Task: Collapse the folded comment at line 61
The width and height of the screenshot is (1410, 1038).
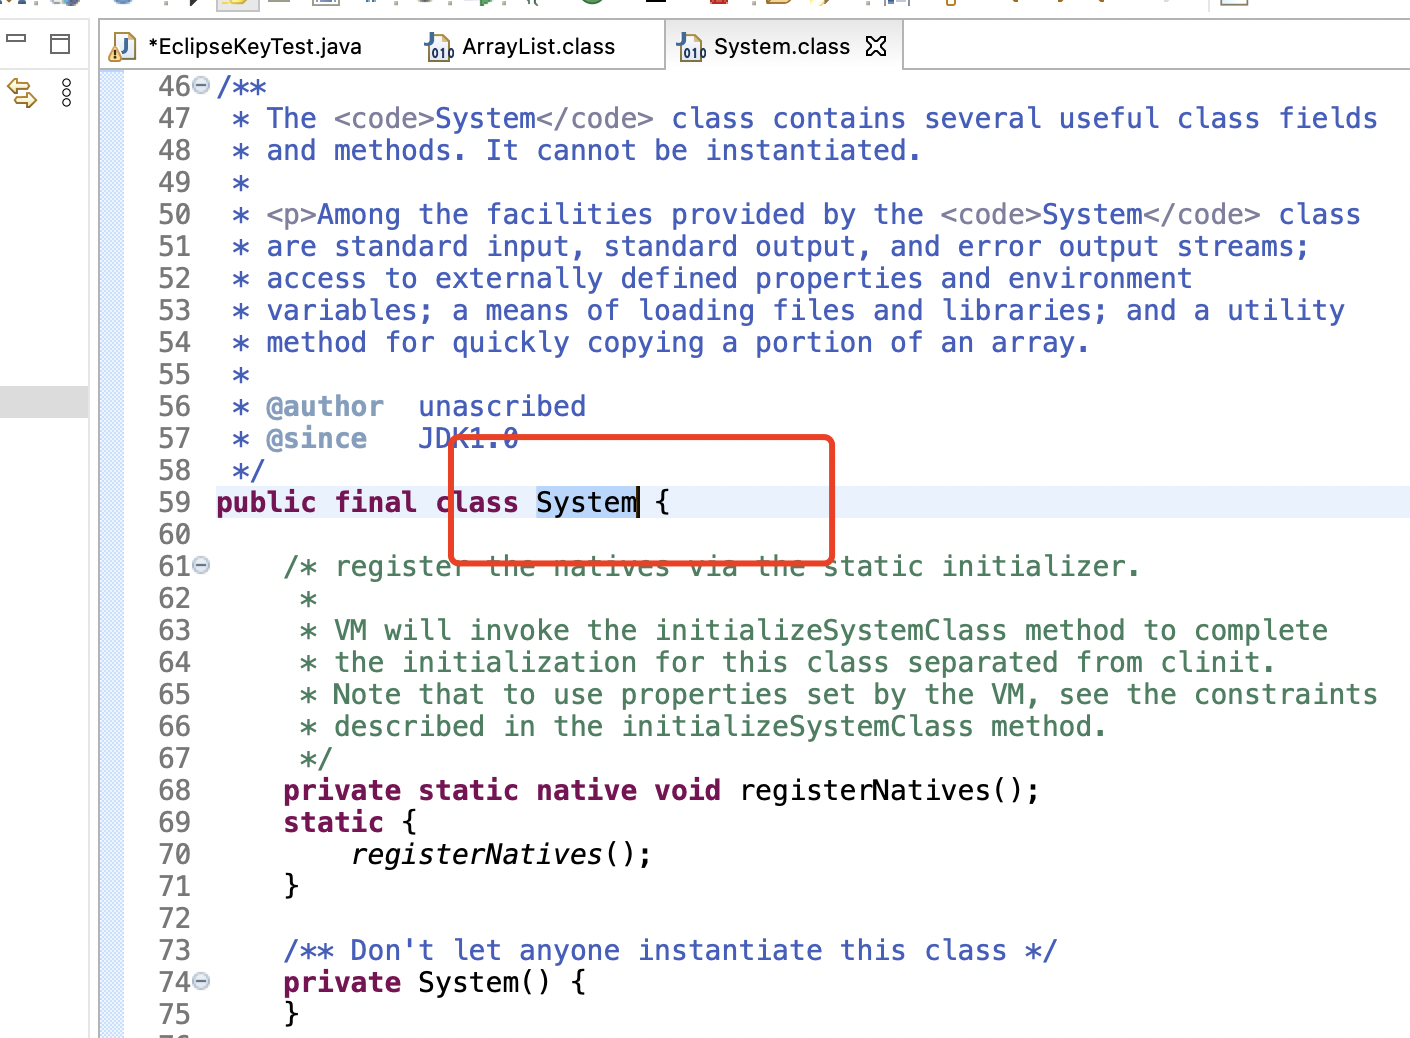Action: [x=201, y=566]
